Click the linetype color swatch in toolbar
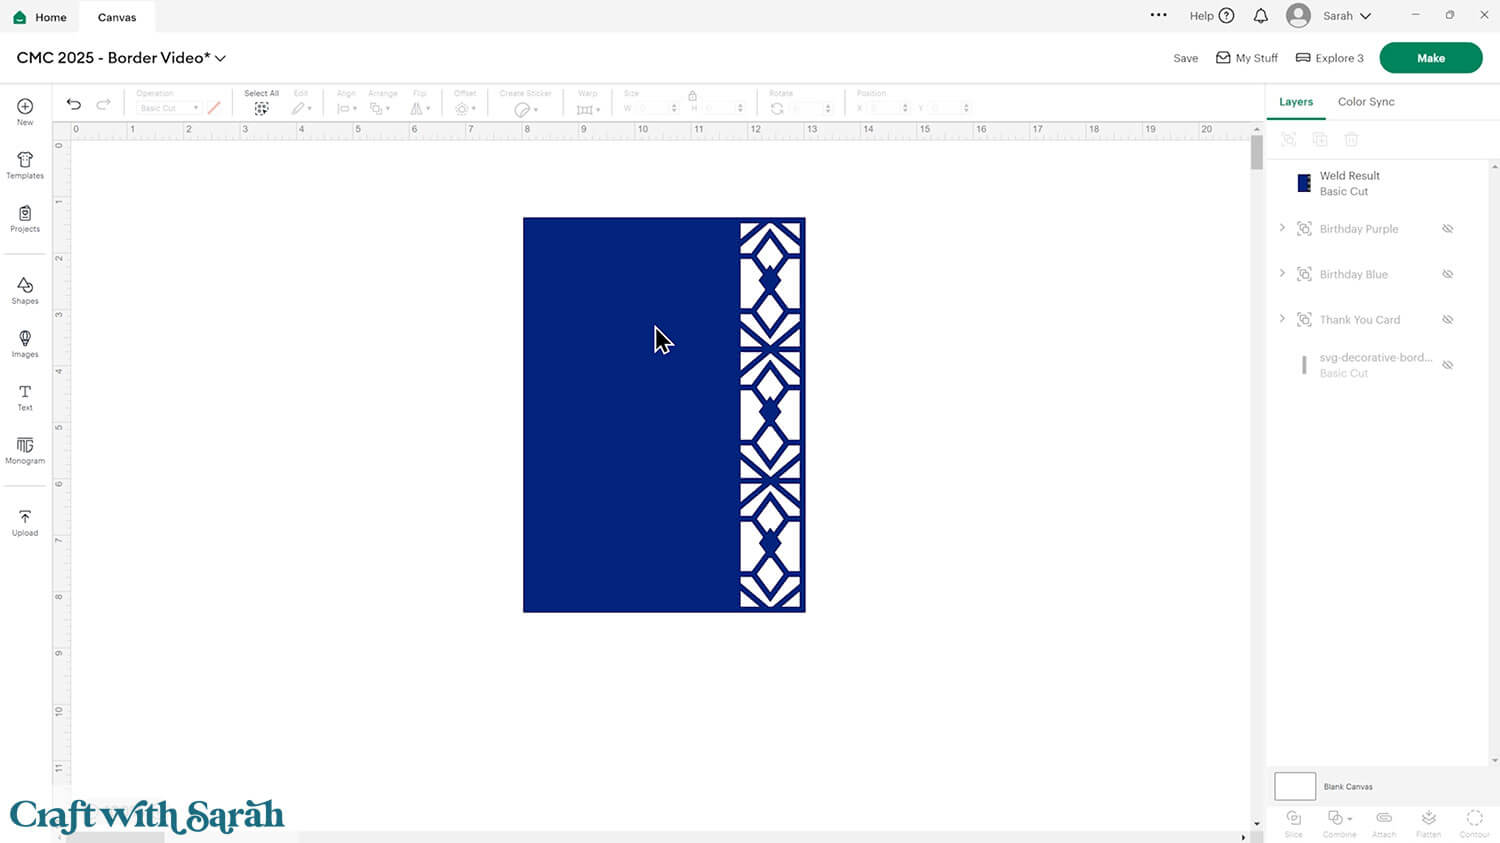1500x843 pixels. click(x=214, y=108)
